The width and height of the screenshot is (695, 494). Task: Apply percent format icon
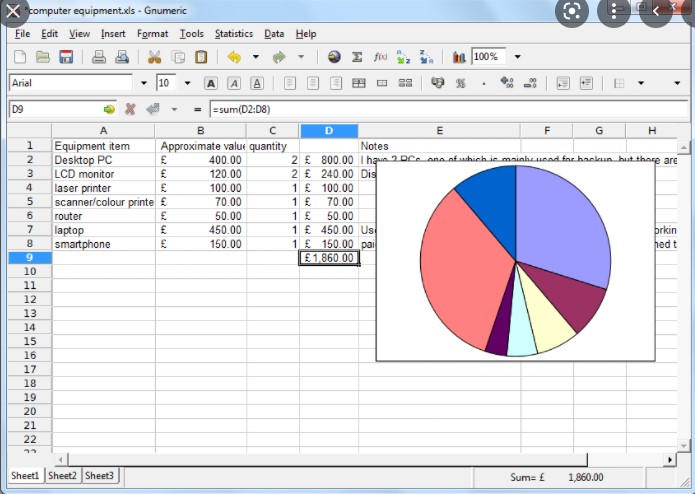tap(461, 83)
